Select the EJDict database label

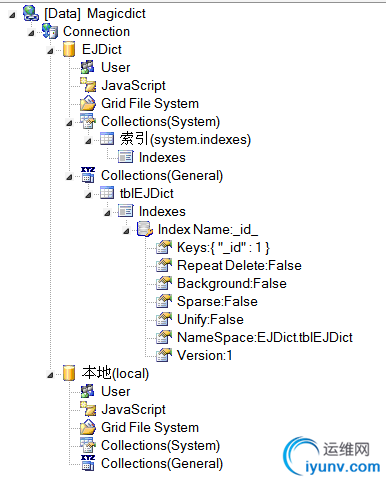102,49
